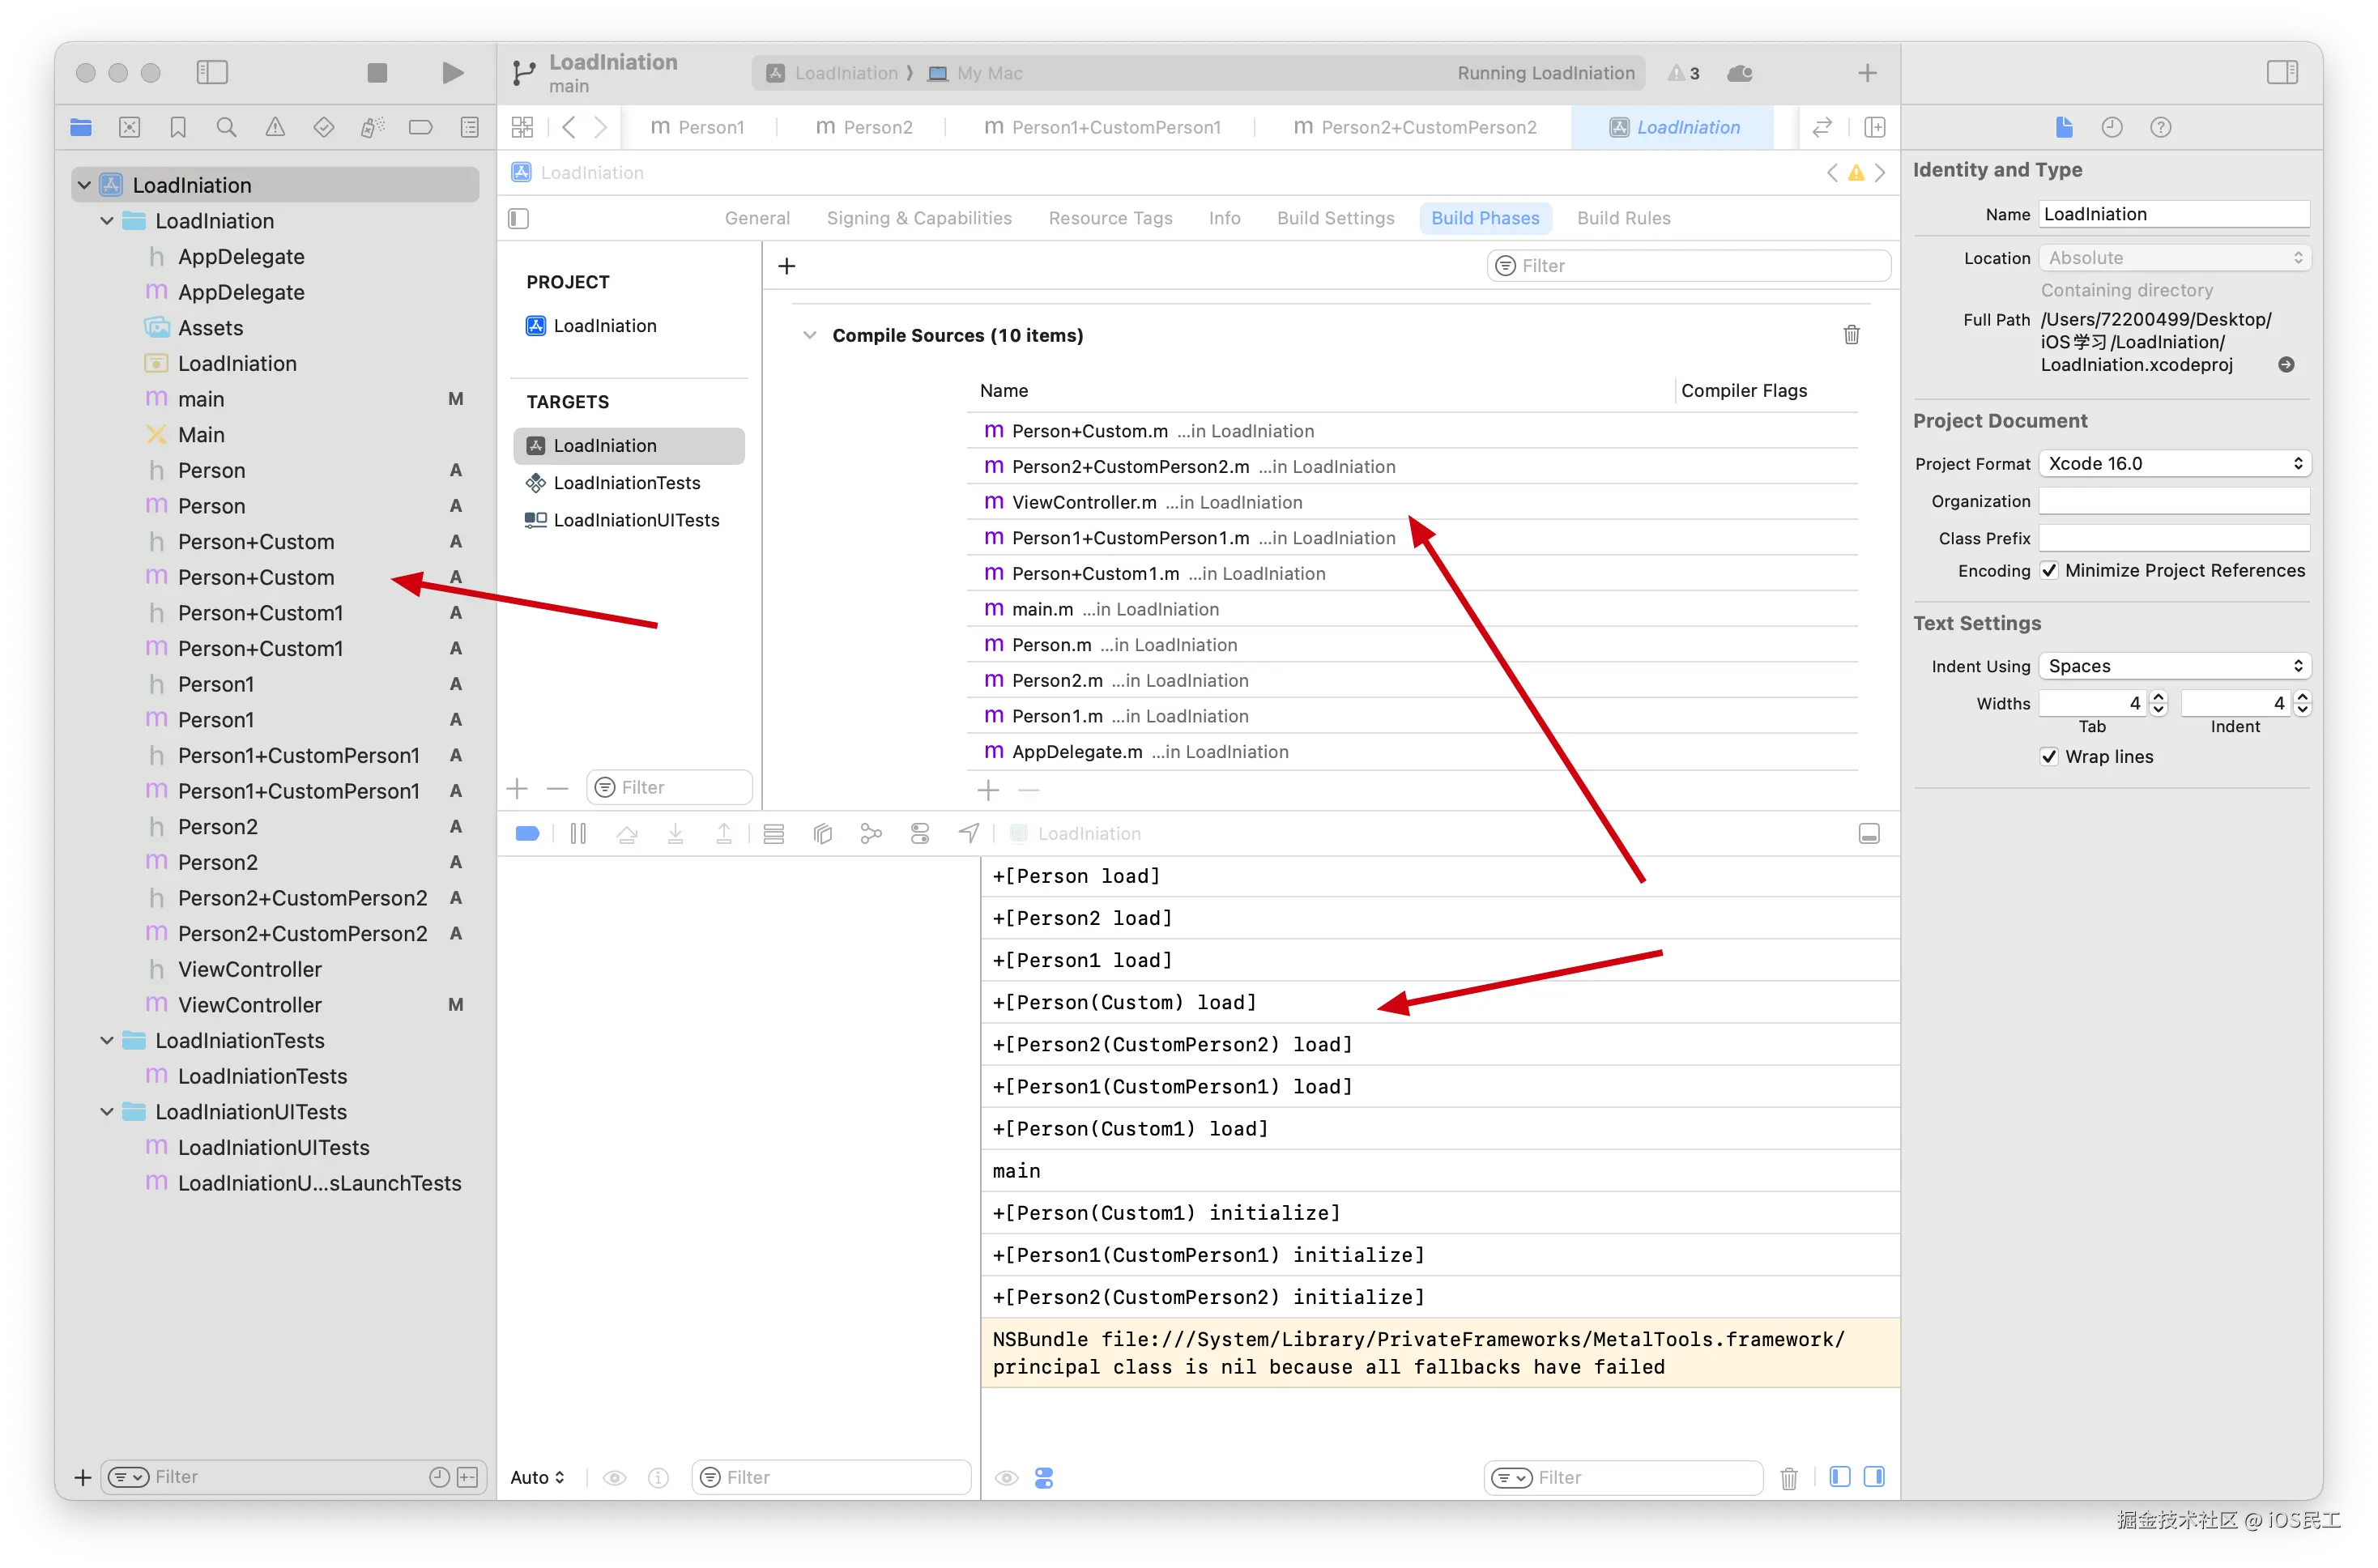Select Person+Custom1.m in Compile Sources
Image resolution: width=2378 pixels, height=1568 pixels.
click(x=1095, y=574)
